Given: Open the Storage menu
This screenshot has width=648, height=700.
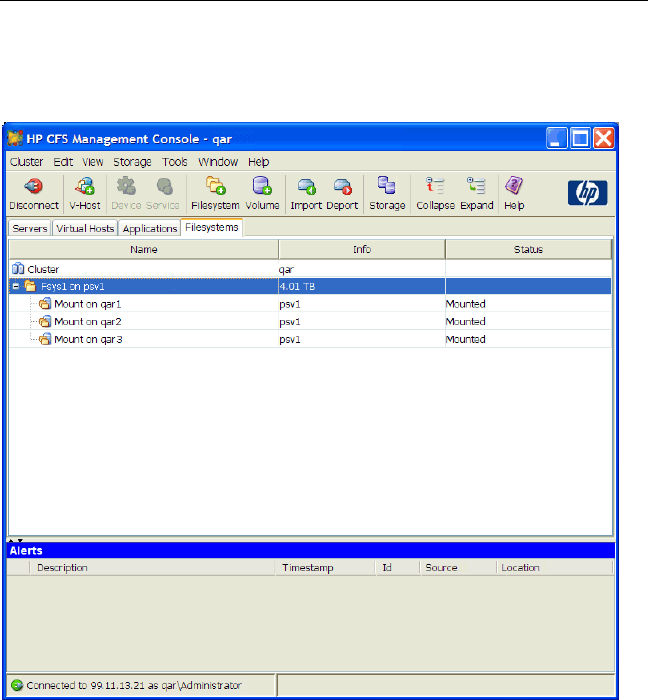Looking at the screenshot, I should 132,162.
